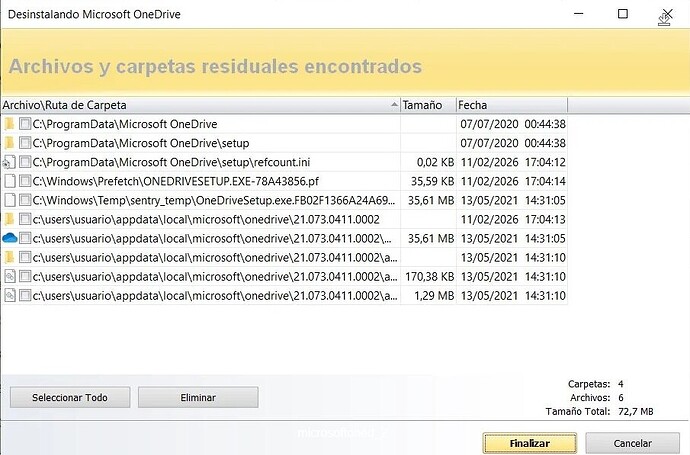The image size is (690, 455).
Task: Click date 11/02/2026 17:04:13
Action: pyautogui.click(x=513, y=219)
